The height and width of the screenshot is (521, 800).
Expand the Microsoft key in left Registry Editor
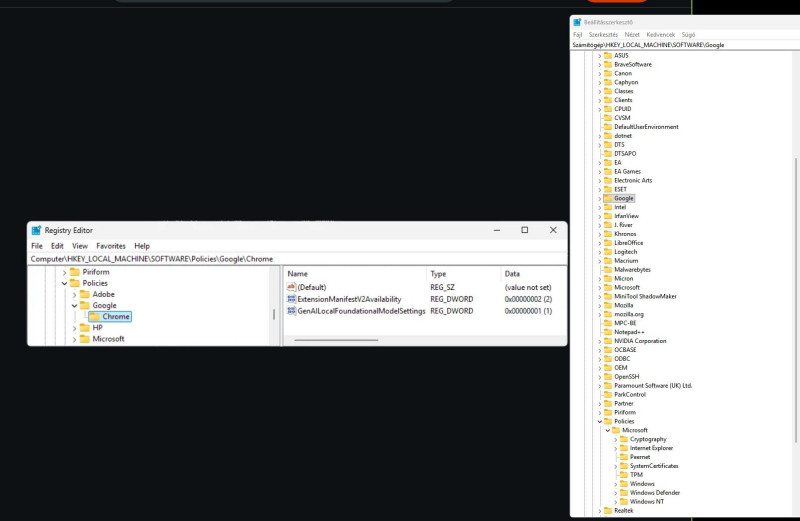(x=74, y=339)
